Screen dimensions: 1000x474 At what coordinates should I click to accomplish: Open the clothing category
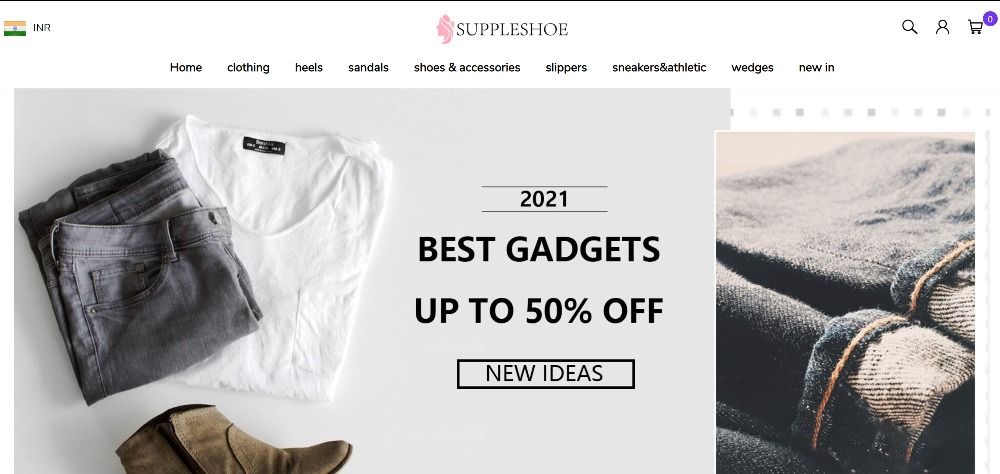(248, 68)
